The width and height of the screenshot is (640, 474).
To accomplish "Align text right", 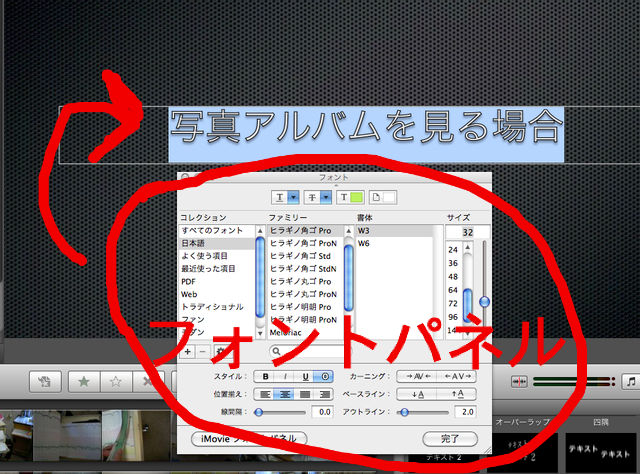I will pyautogui.click(x=324, y=394).
